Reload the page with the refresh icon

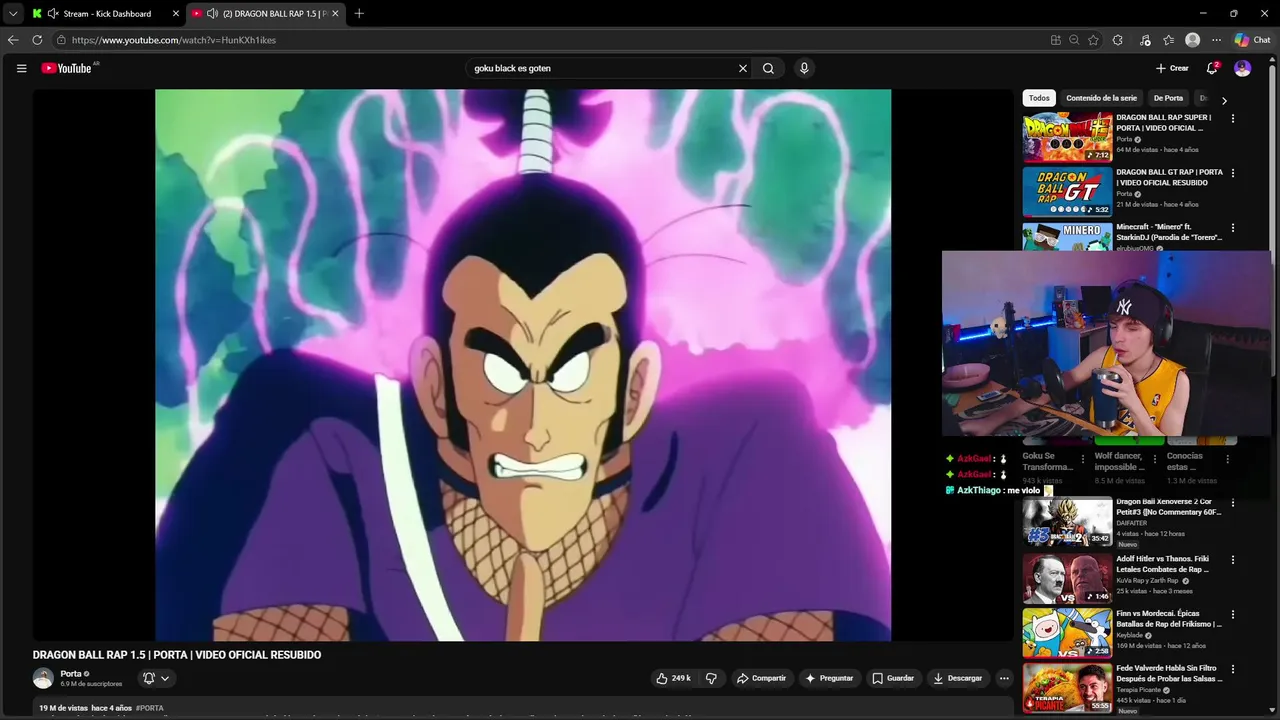pyautogui.click(x=37, y=40)
